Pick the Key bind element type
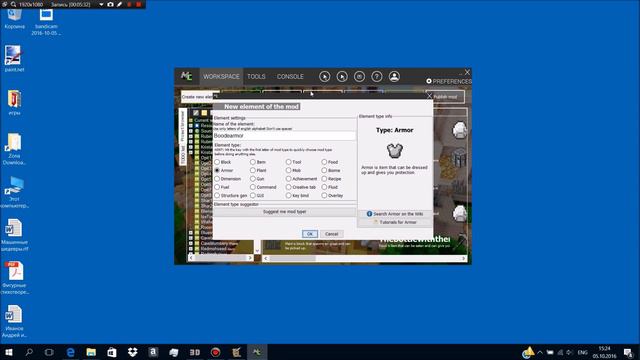640x360 pixels. 289,196
